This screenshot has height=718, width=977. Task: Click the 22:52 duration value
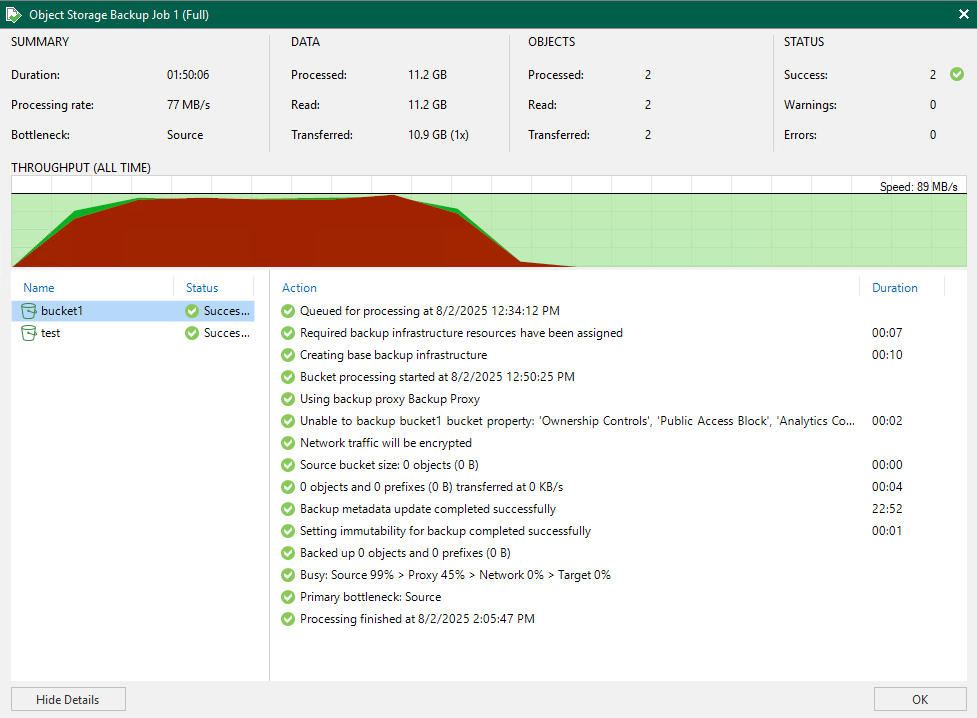pos(887,509)
